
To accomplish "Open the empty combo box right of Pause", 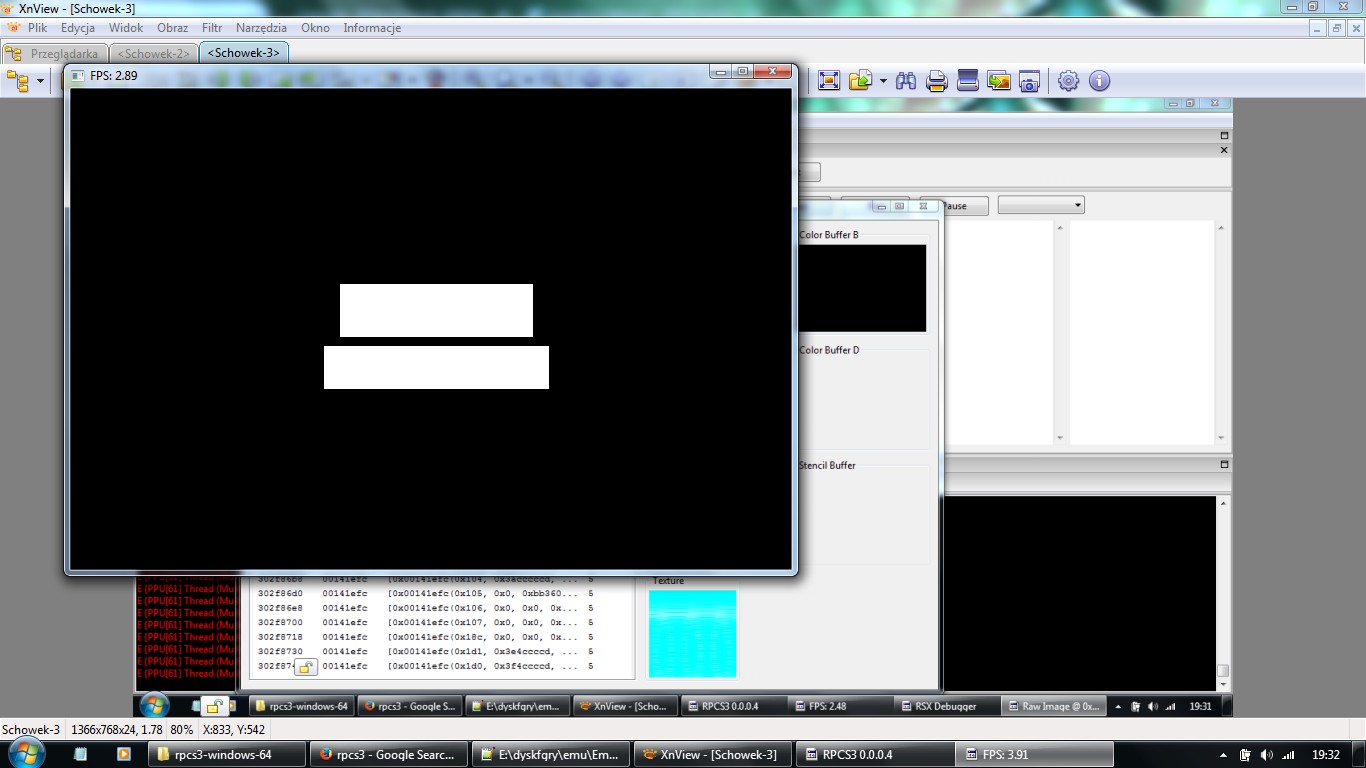I will coord(1041,205).
